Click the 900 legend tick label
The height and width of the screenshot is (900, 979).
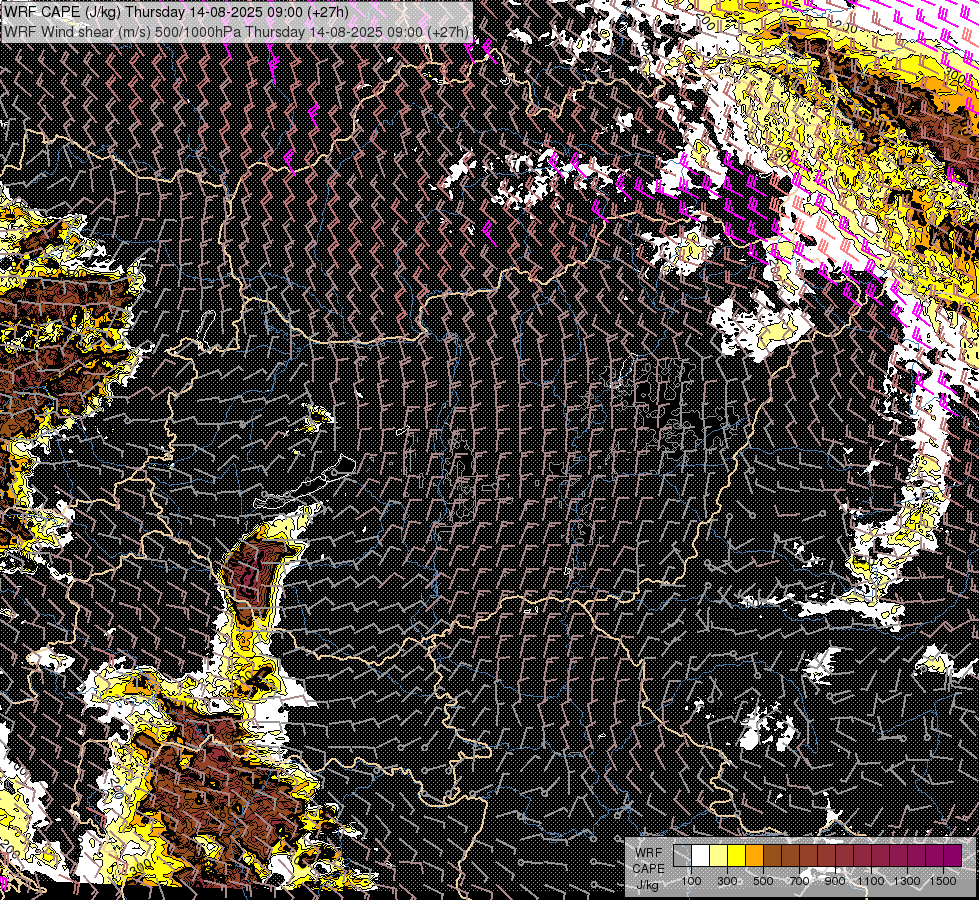pos(835,881)
